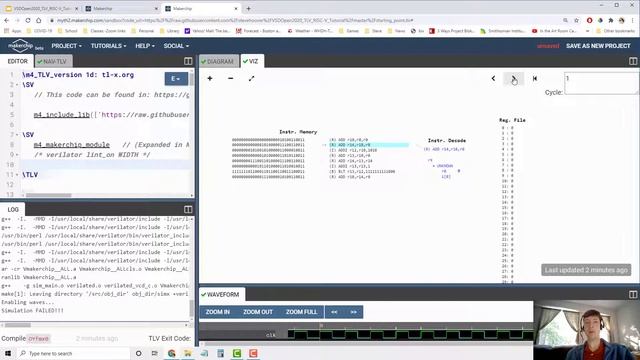Open the HELP menu

click(x=144, y=46)
